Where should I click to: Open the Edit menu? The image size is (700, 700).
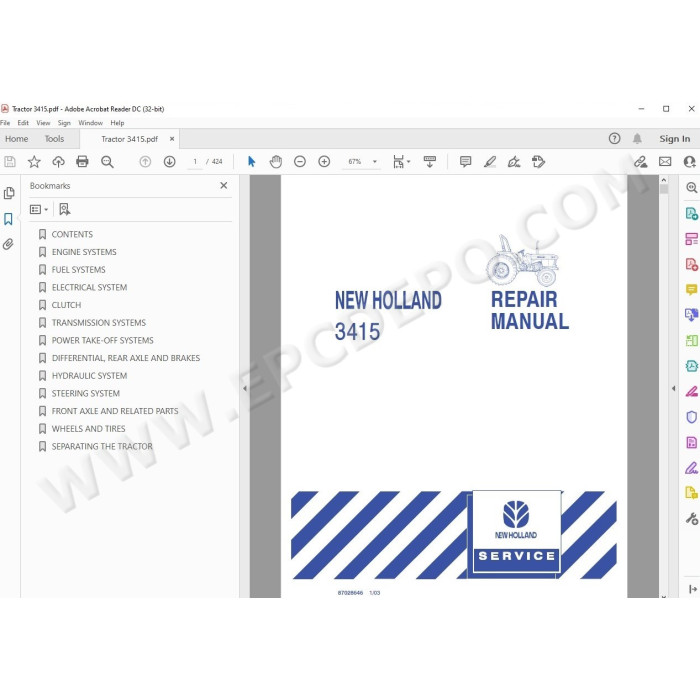tap(23, 123)
